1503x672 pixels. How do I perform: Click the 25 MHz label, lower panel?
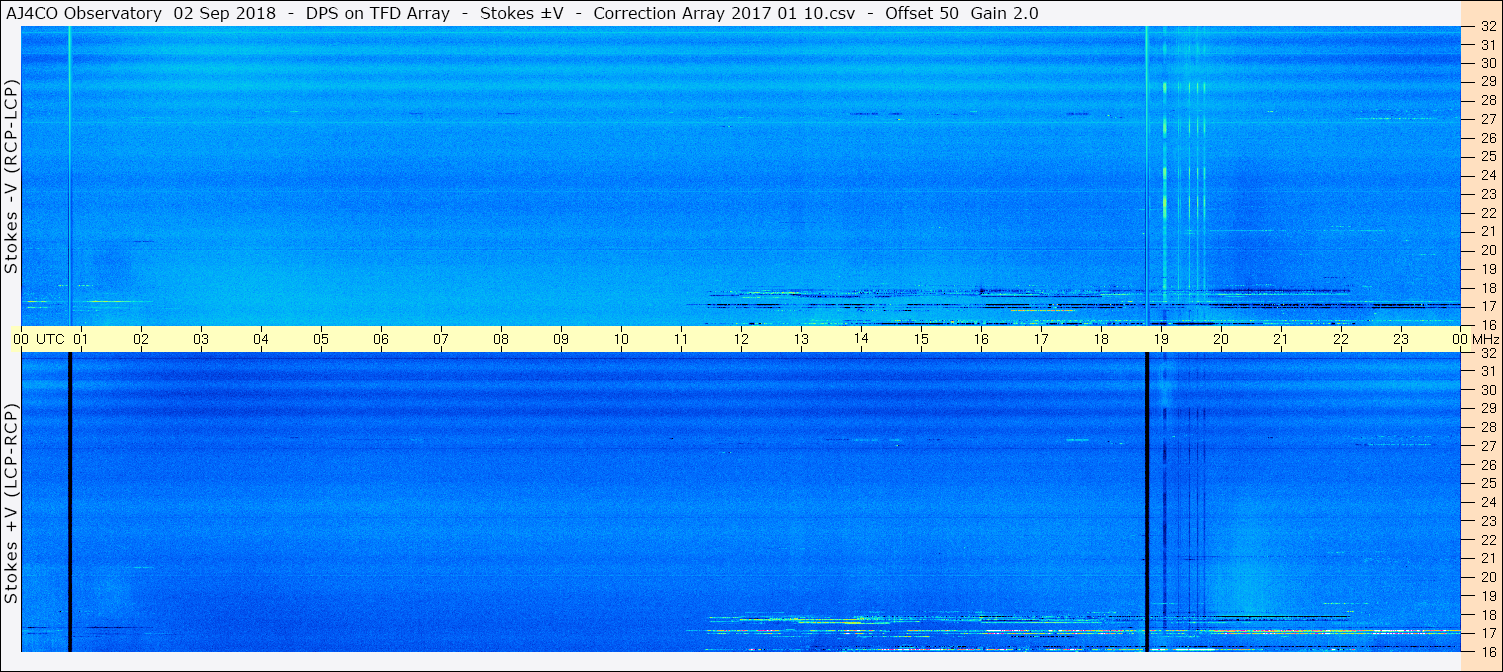[1488, 483]
